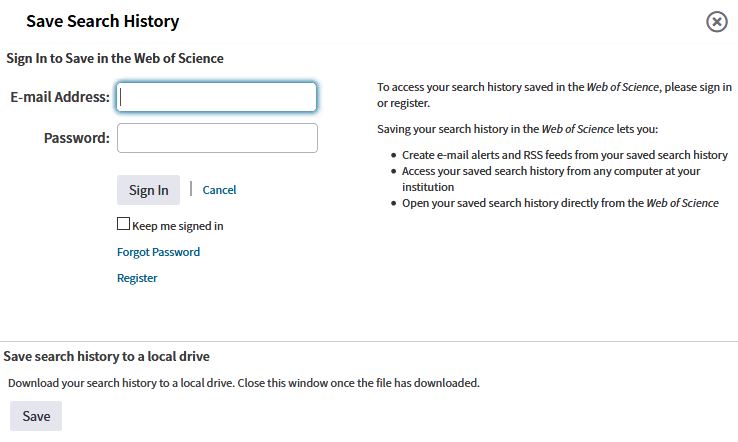Click the Save search history to a local drive heading
The width and height of the screenshot is (738, 442).
(106, 356)
